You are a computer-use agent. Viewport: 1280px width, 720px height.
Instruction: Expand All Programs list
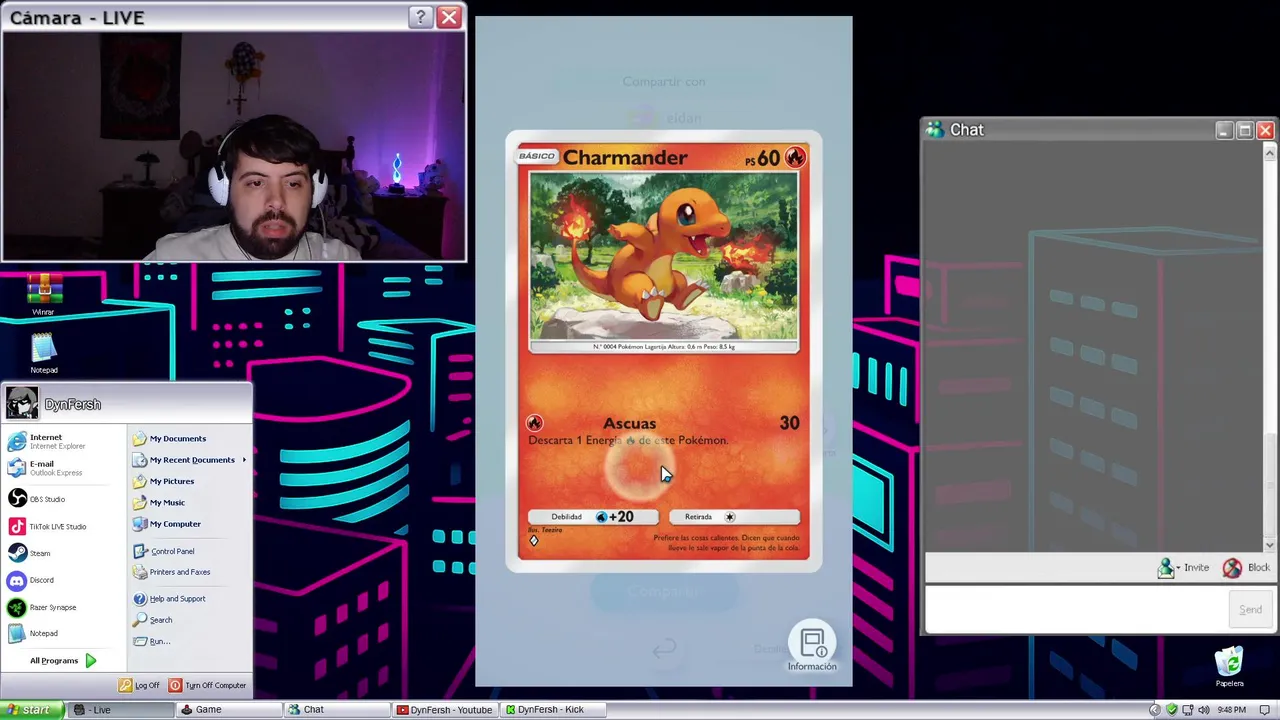click(x=62, y=660)
